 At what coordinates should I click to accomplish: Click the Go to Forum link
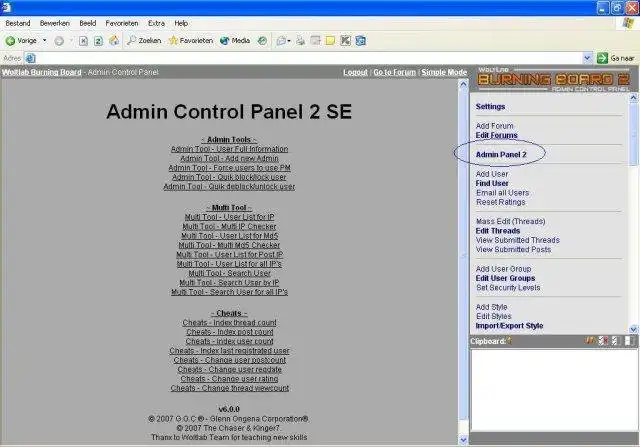pos(394,72)
